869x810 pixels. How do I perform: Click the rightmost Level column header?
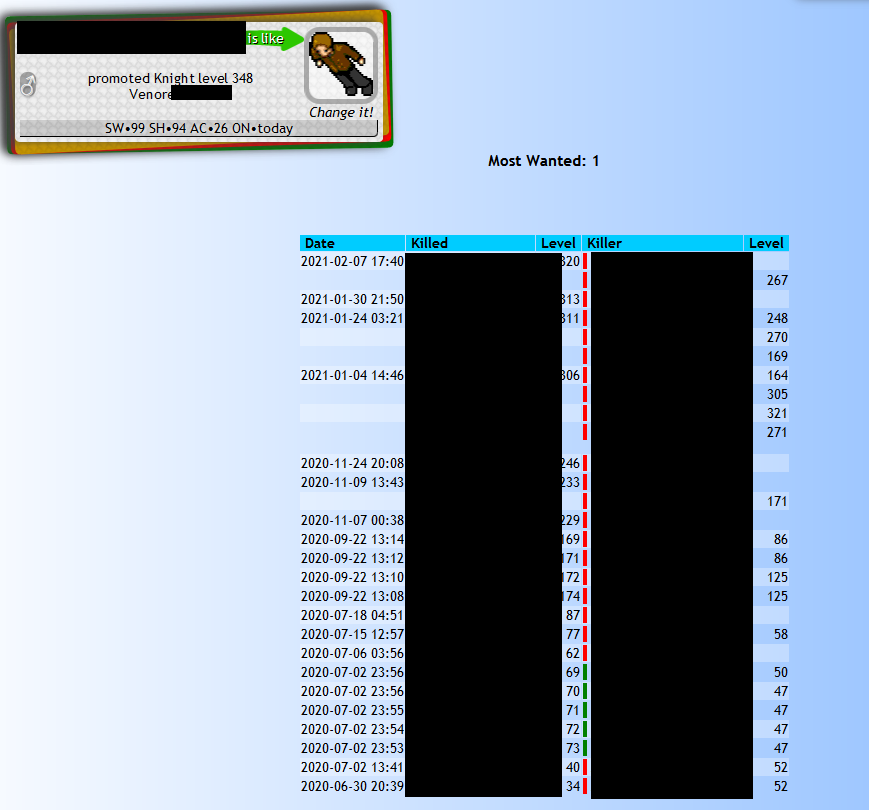(766, 243)
